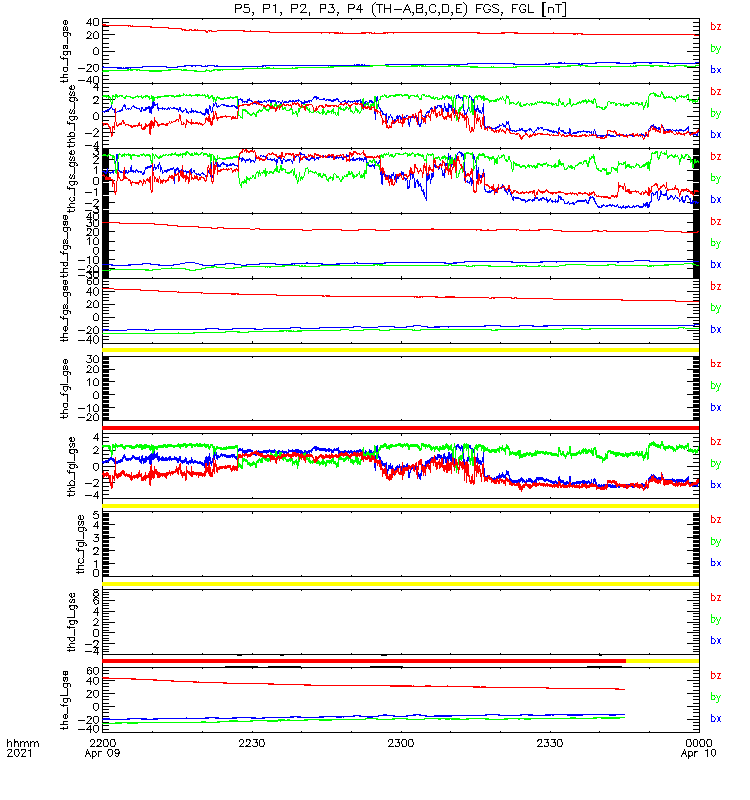The width and height of the screenshot is (750, 800).
Task: Click yellow status bar above thd_fgl_gse panel
Action: 401,584
